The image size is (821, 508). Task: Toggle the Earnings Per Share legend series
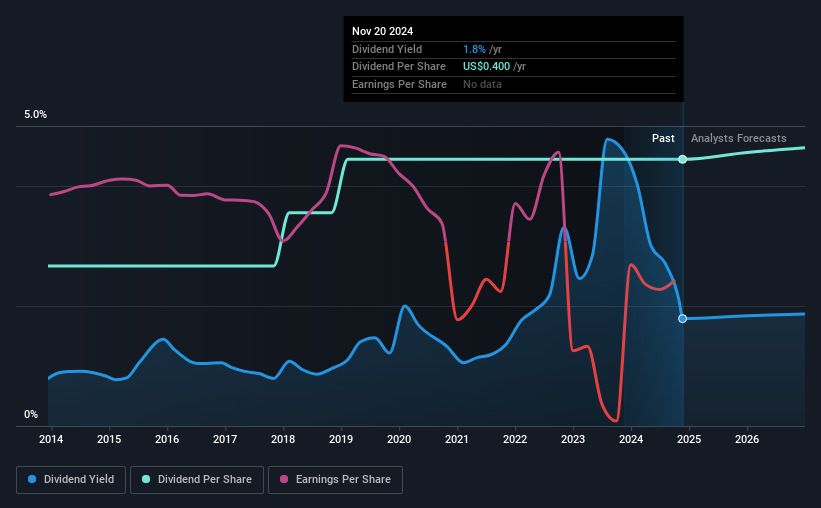[335, 479]
